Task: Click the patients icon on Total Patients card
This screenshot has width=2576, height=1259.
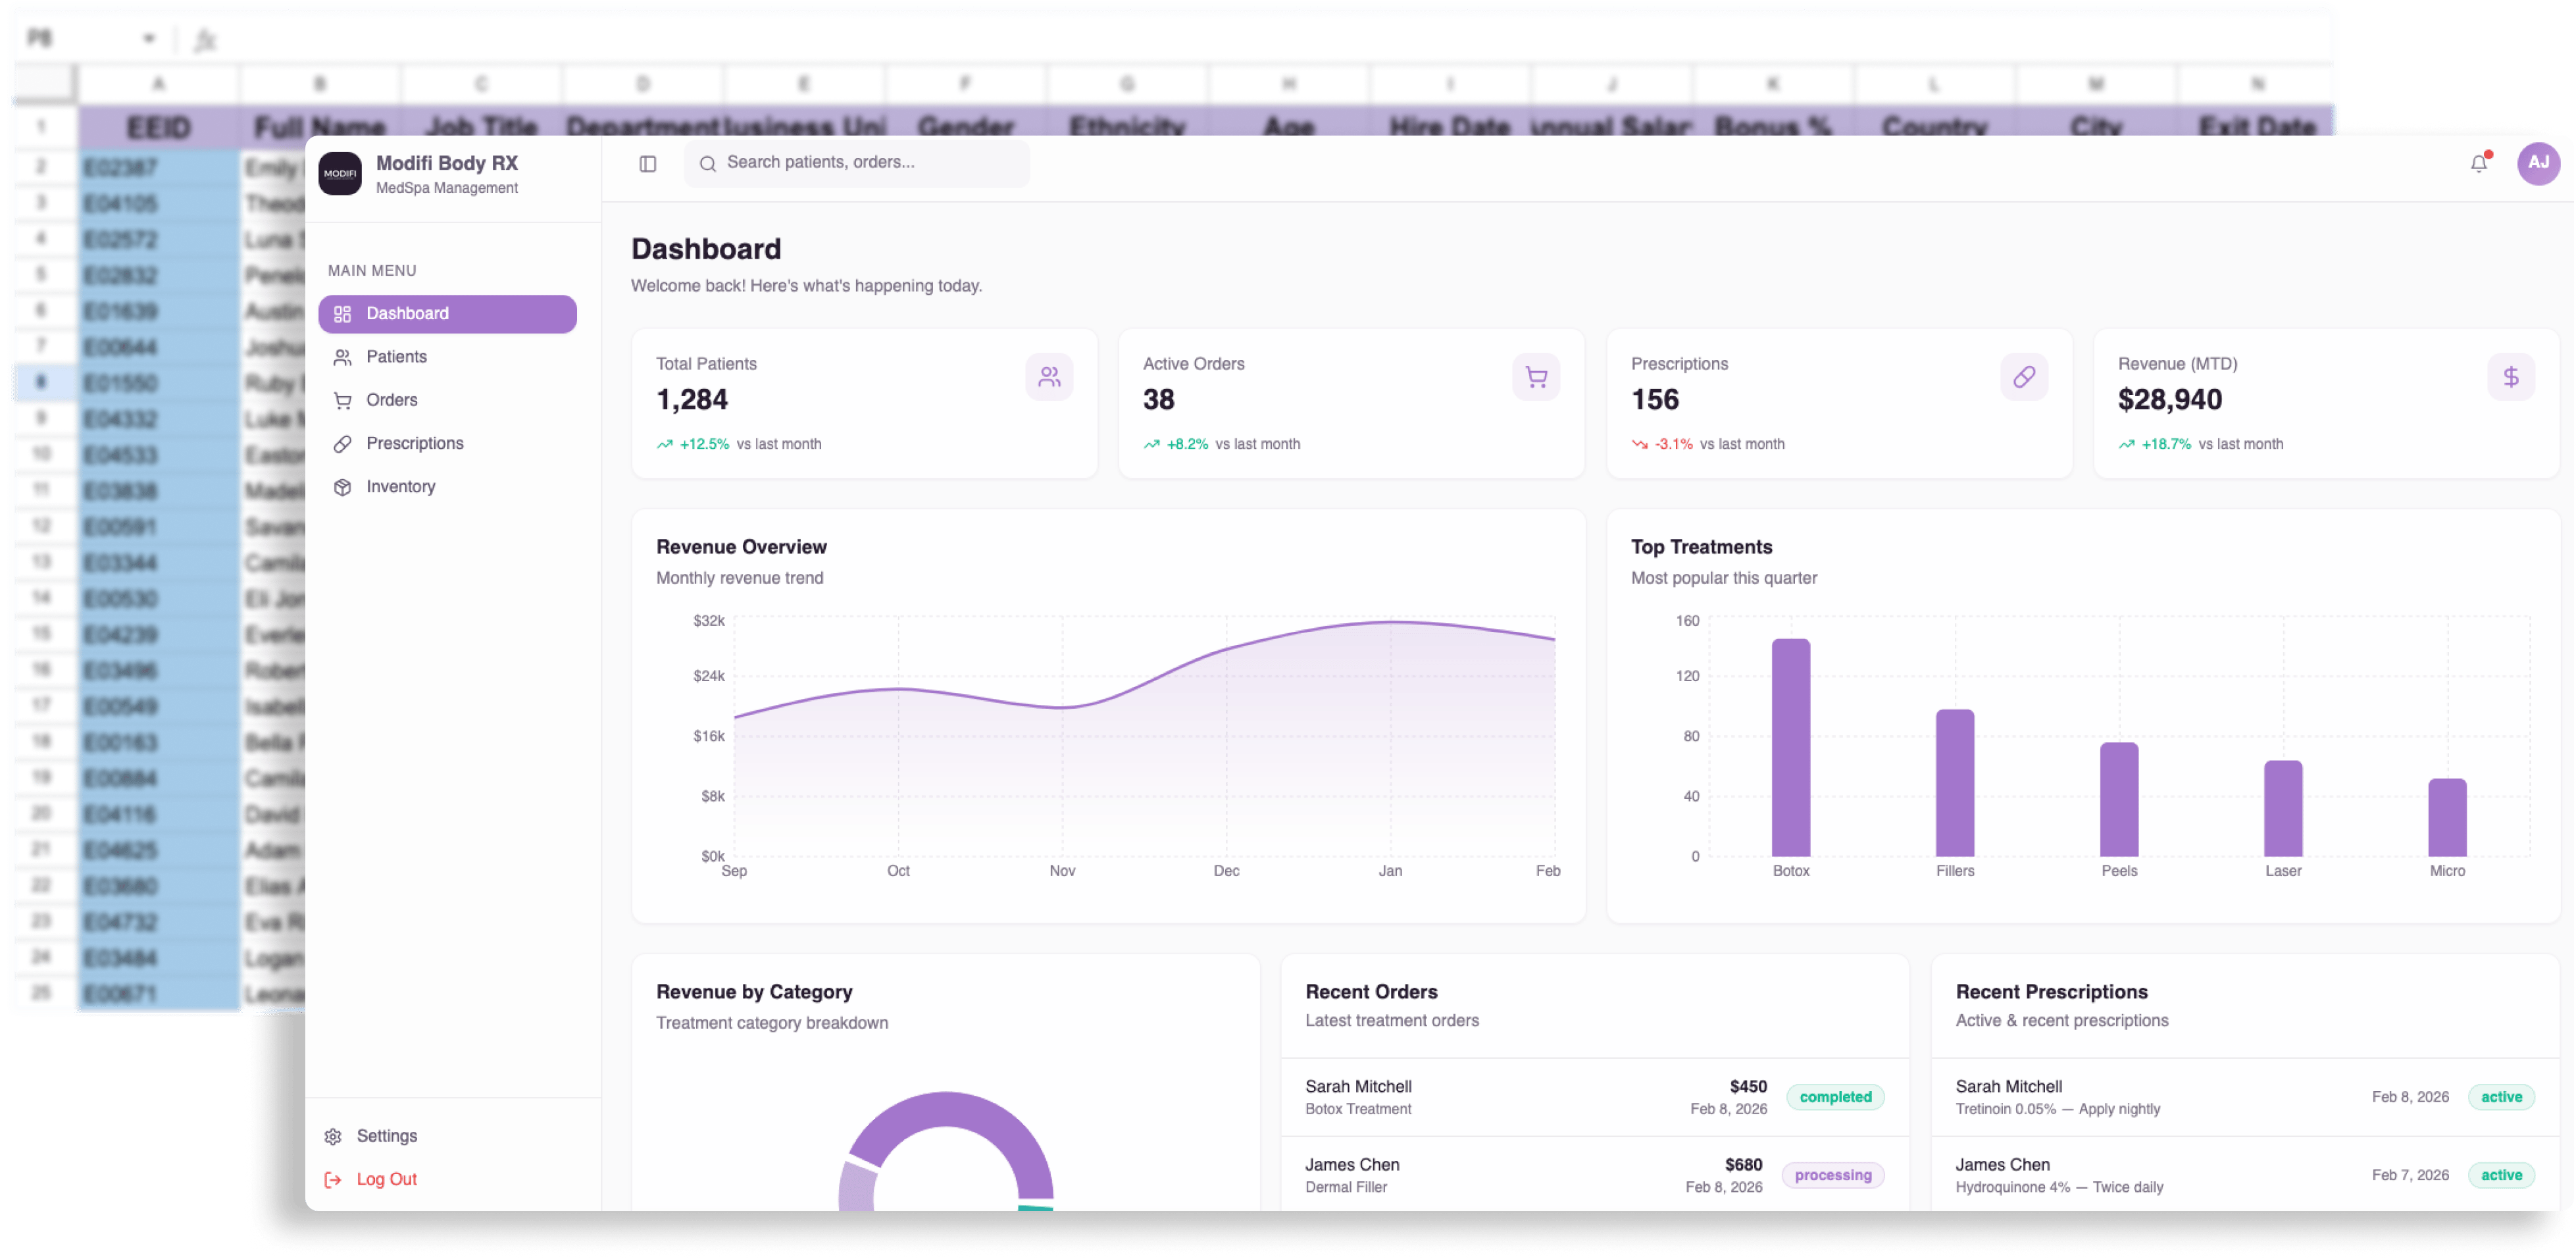Action: [x=1049, y=377]
